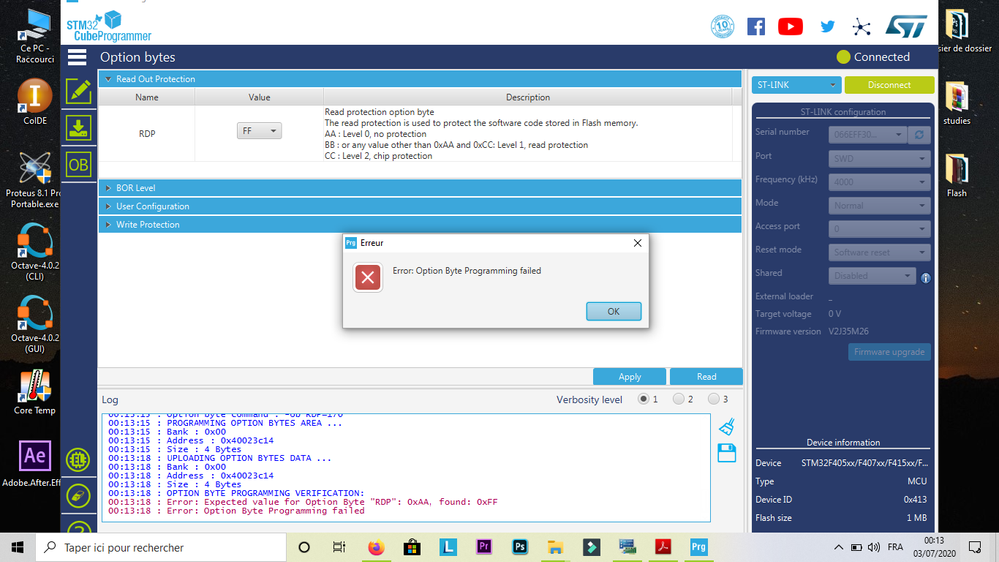
Task: Open Adobe After Effects desktop shortcut
Action: pos(32,464)
